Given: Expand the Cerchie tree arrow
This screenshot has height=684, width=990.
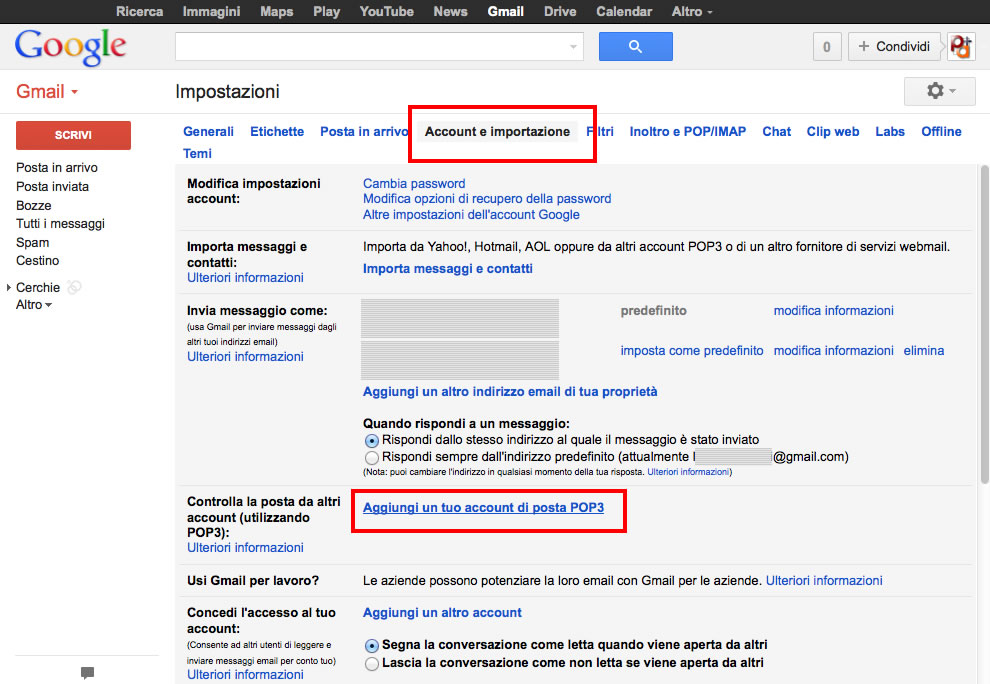Looking at the screenshot, I should pos(10,288).
